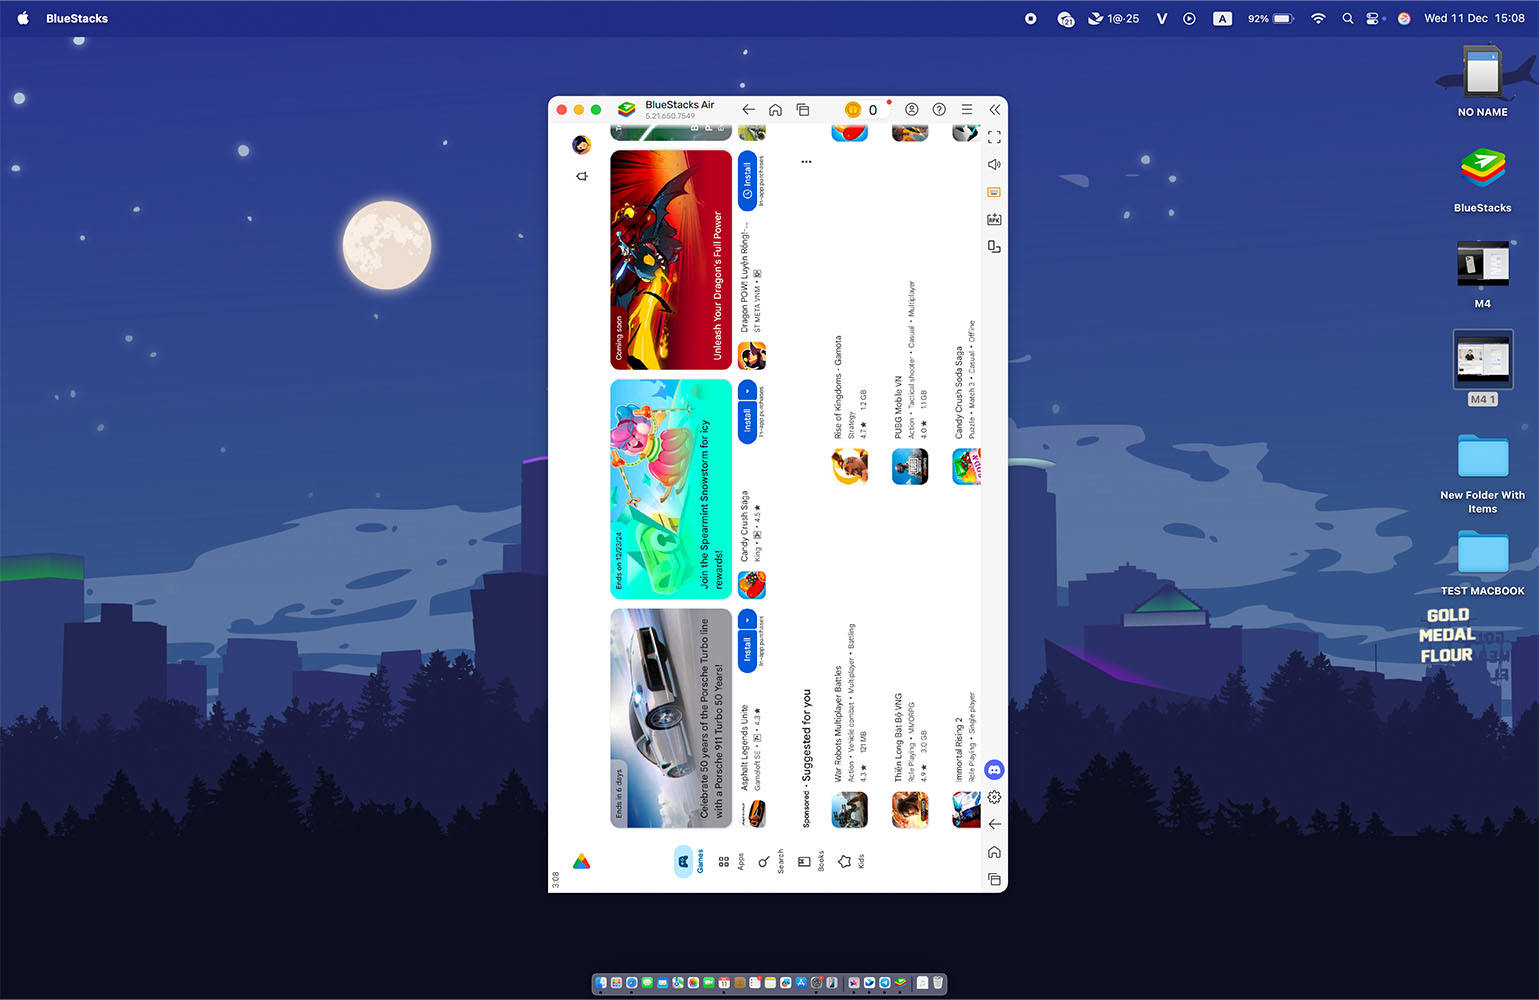
Task: Click the Rise of Kingdoms - Gamota title
Action: 838,387
